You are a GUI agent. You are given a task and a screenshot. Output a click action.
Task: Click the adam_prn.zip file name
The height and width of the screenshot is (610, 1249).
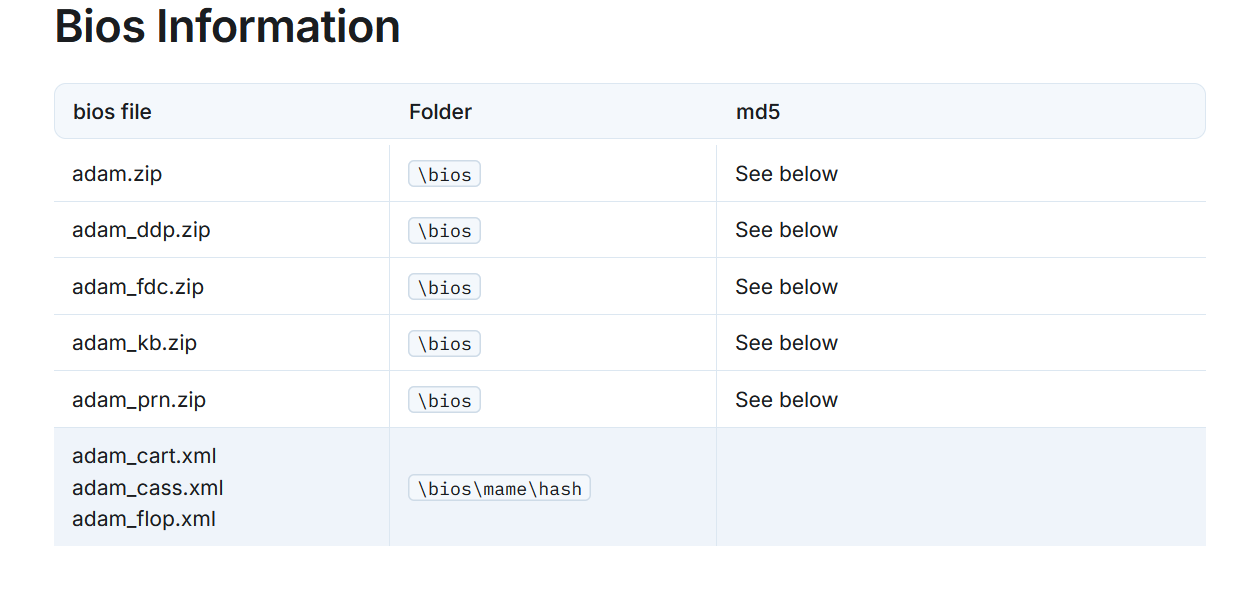point(139,400)
